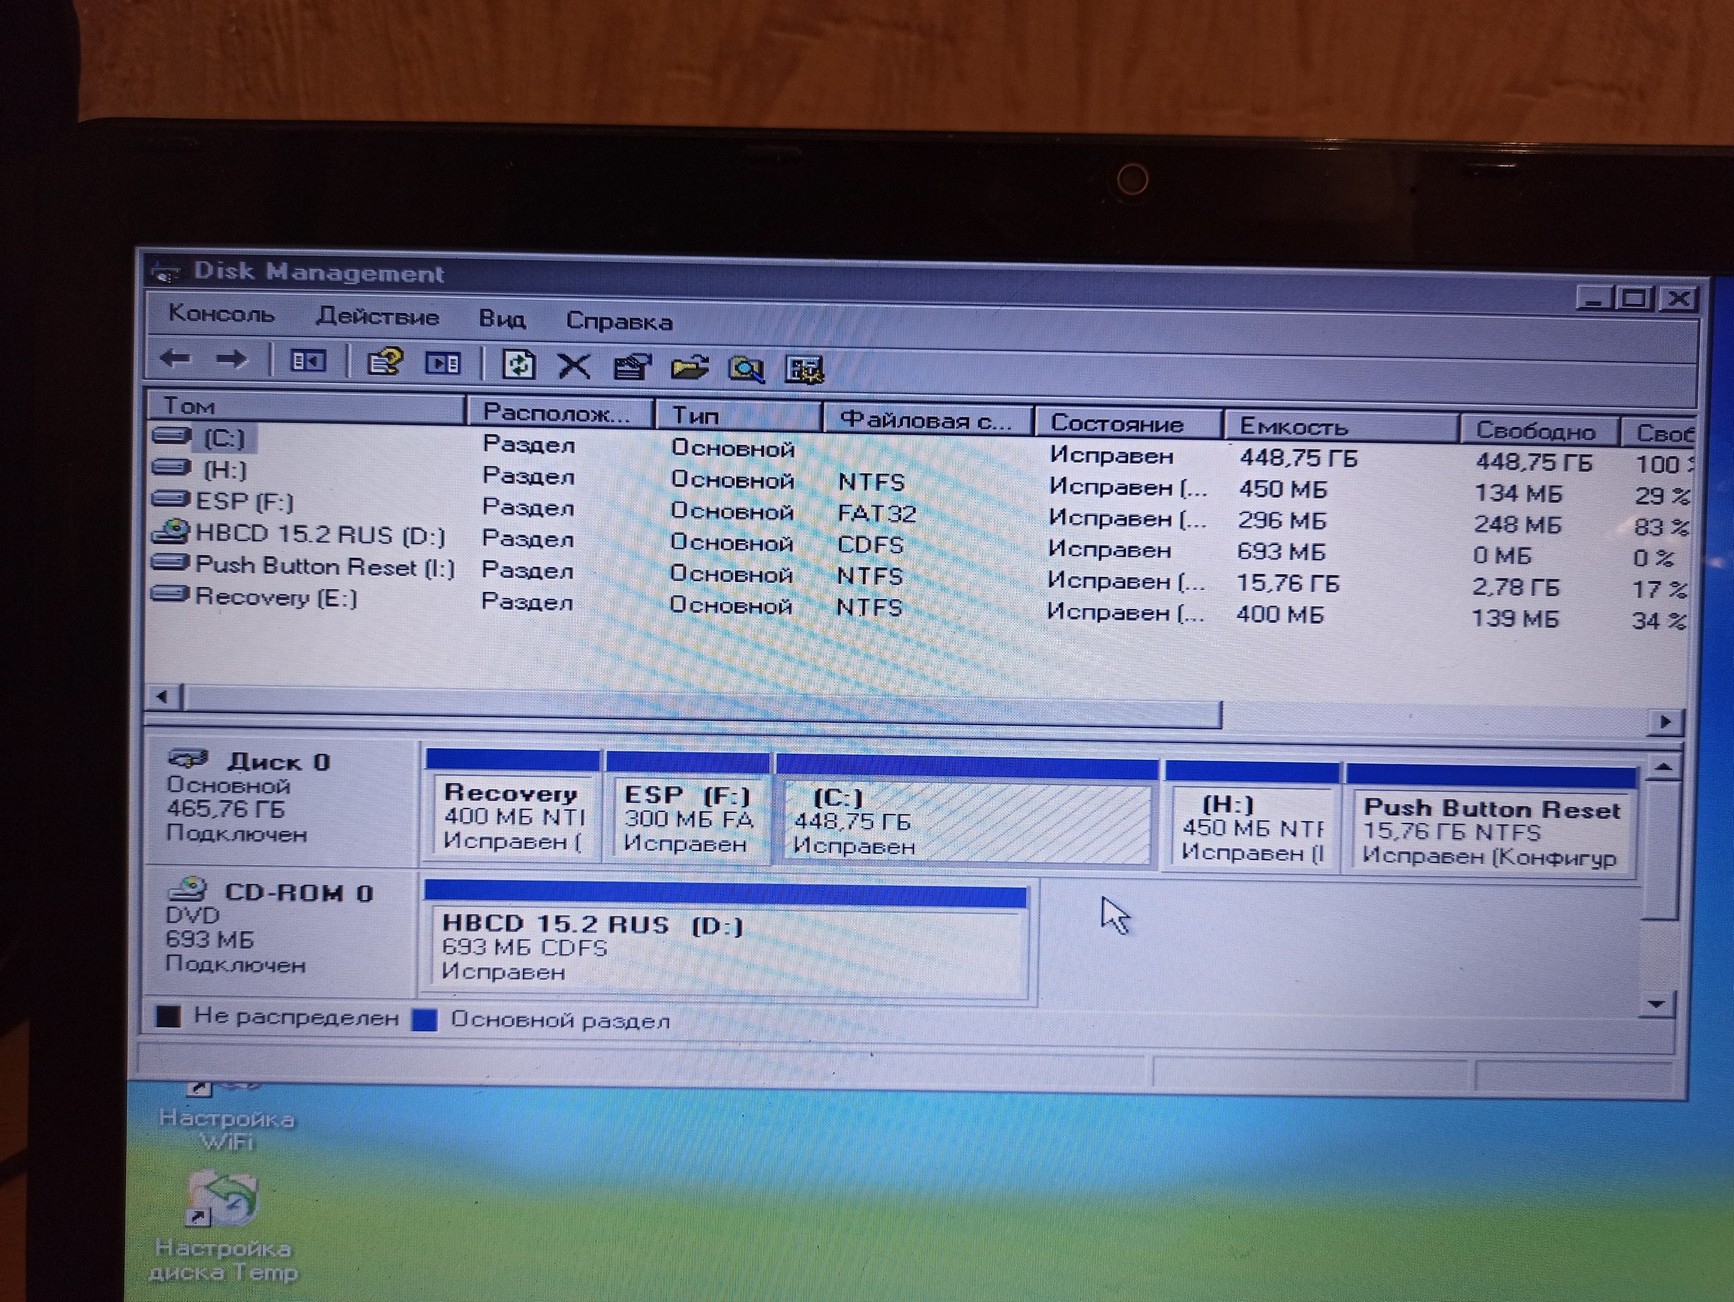
Task: Open the Настройка диска Temp desktop shortcut
Action: 224,1228
